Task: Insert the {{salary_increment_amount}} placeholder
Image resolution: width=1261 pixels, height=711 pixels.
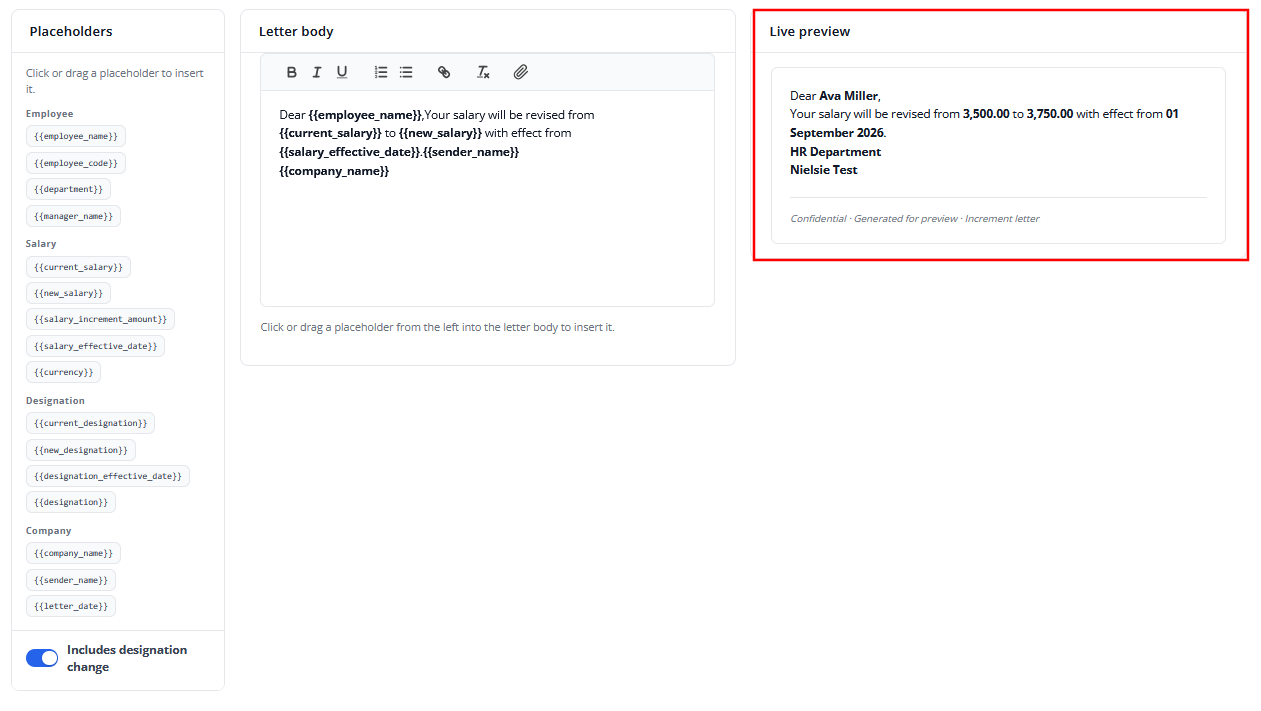Action: click(x=101, y=319)
